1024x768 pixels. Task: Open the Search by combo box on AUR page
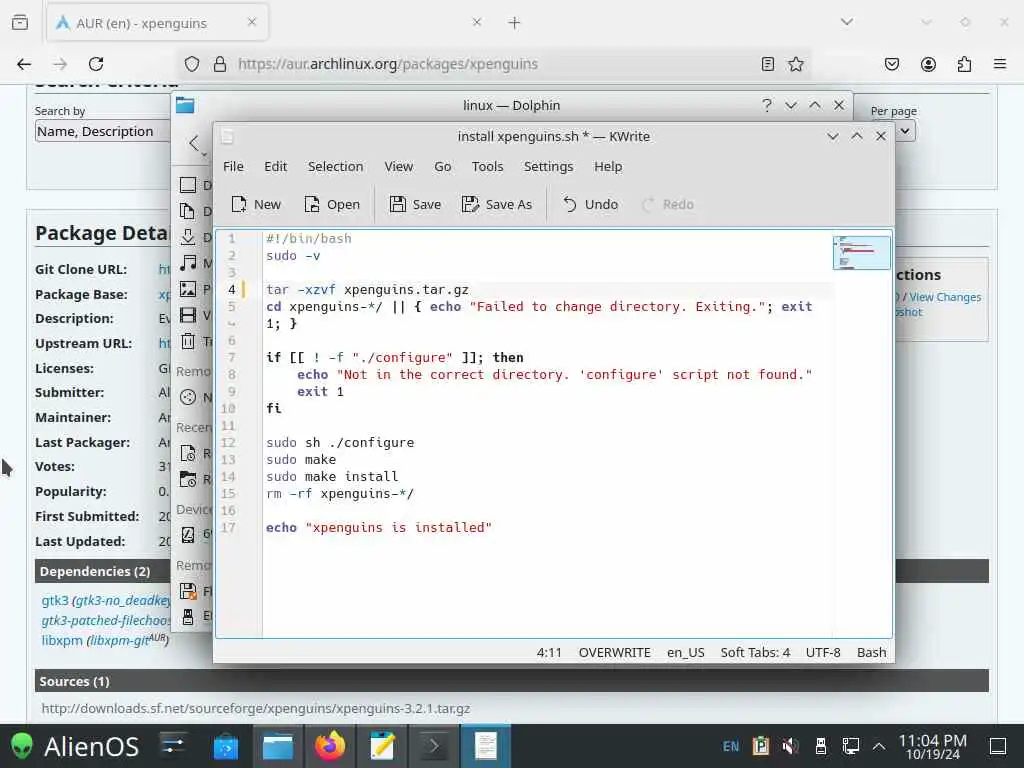101,131
